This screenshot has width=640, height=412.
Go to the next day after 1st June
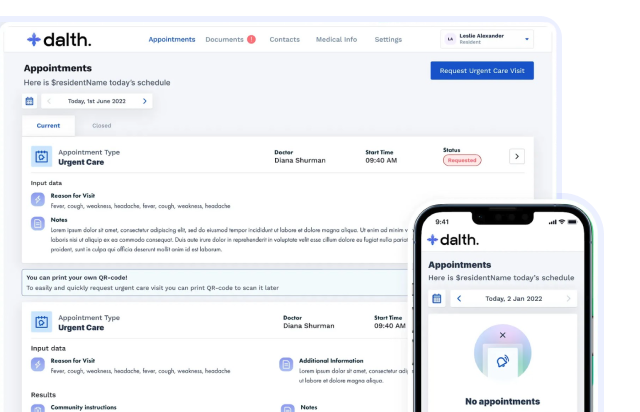(x=144, y=101)
